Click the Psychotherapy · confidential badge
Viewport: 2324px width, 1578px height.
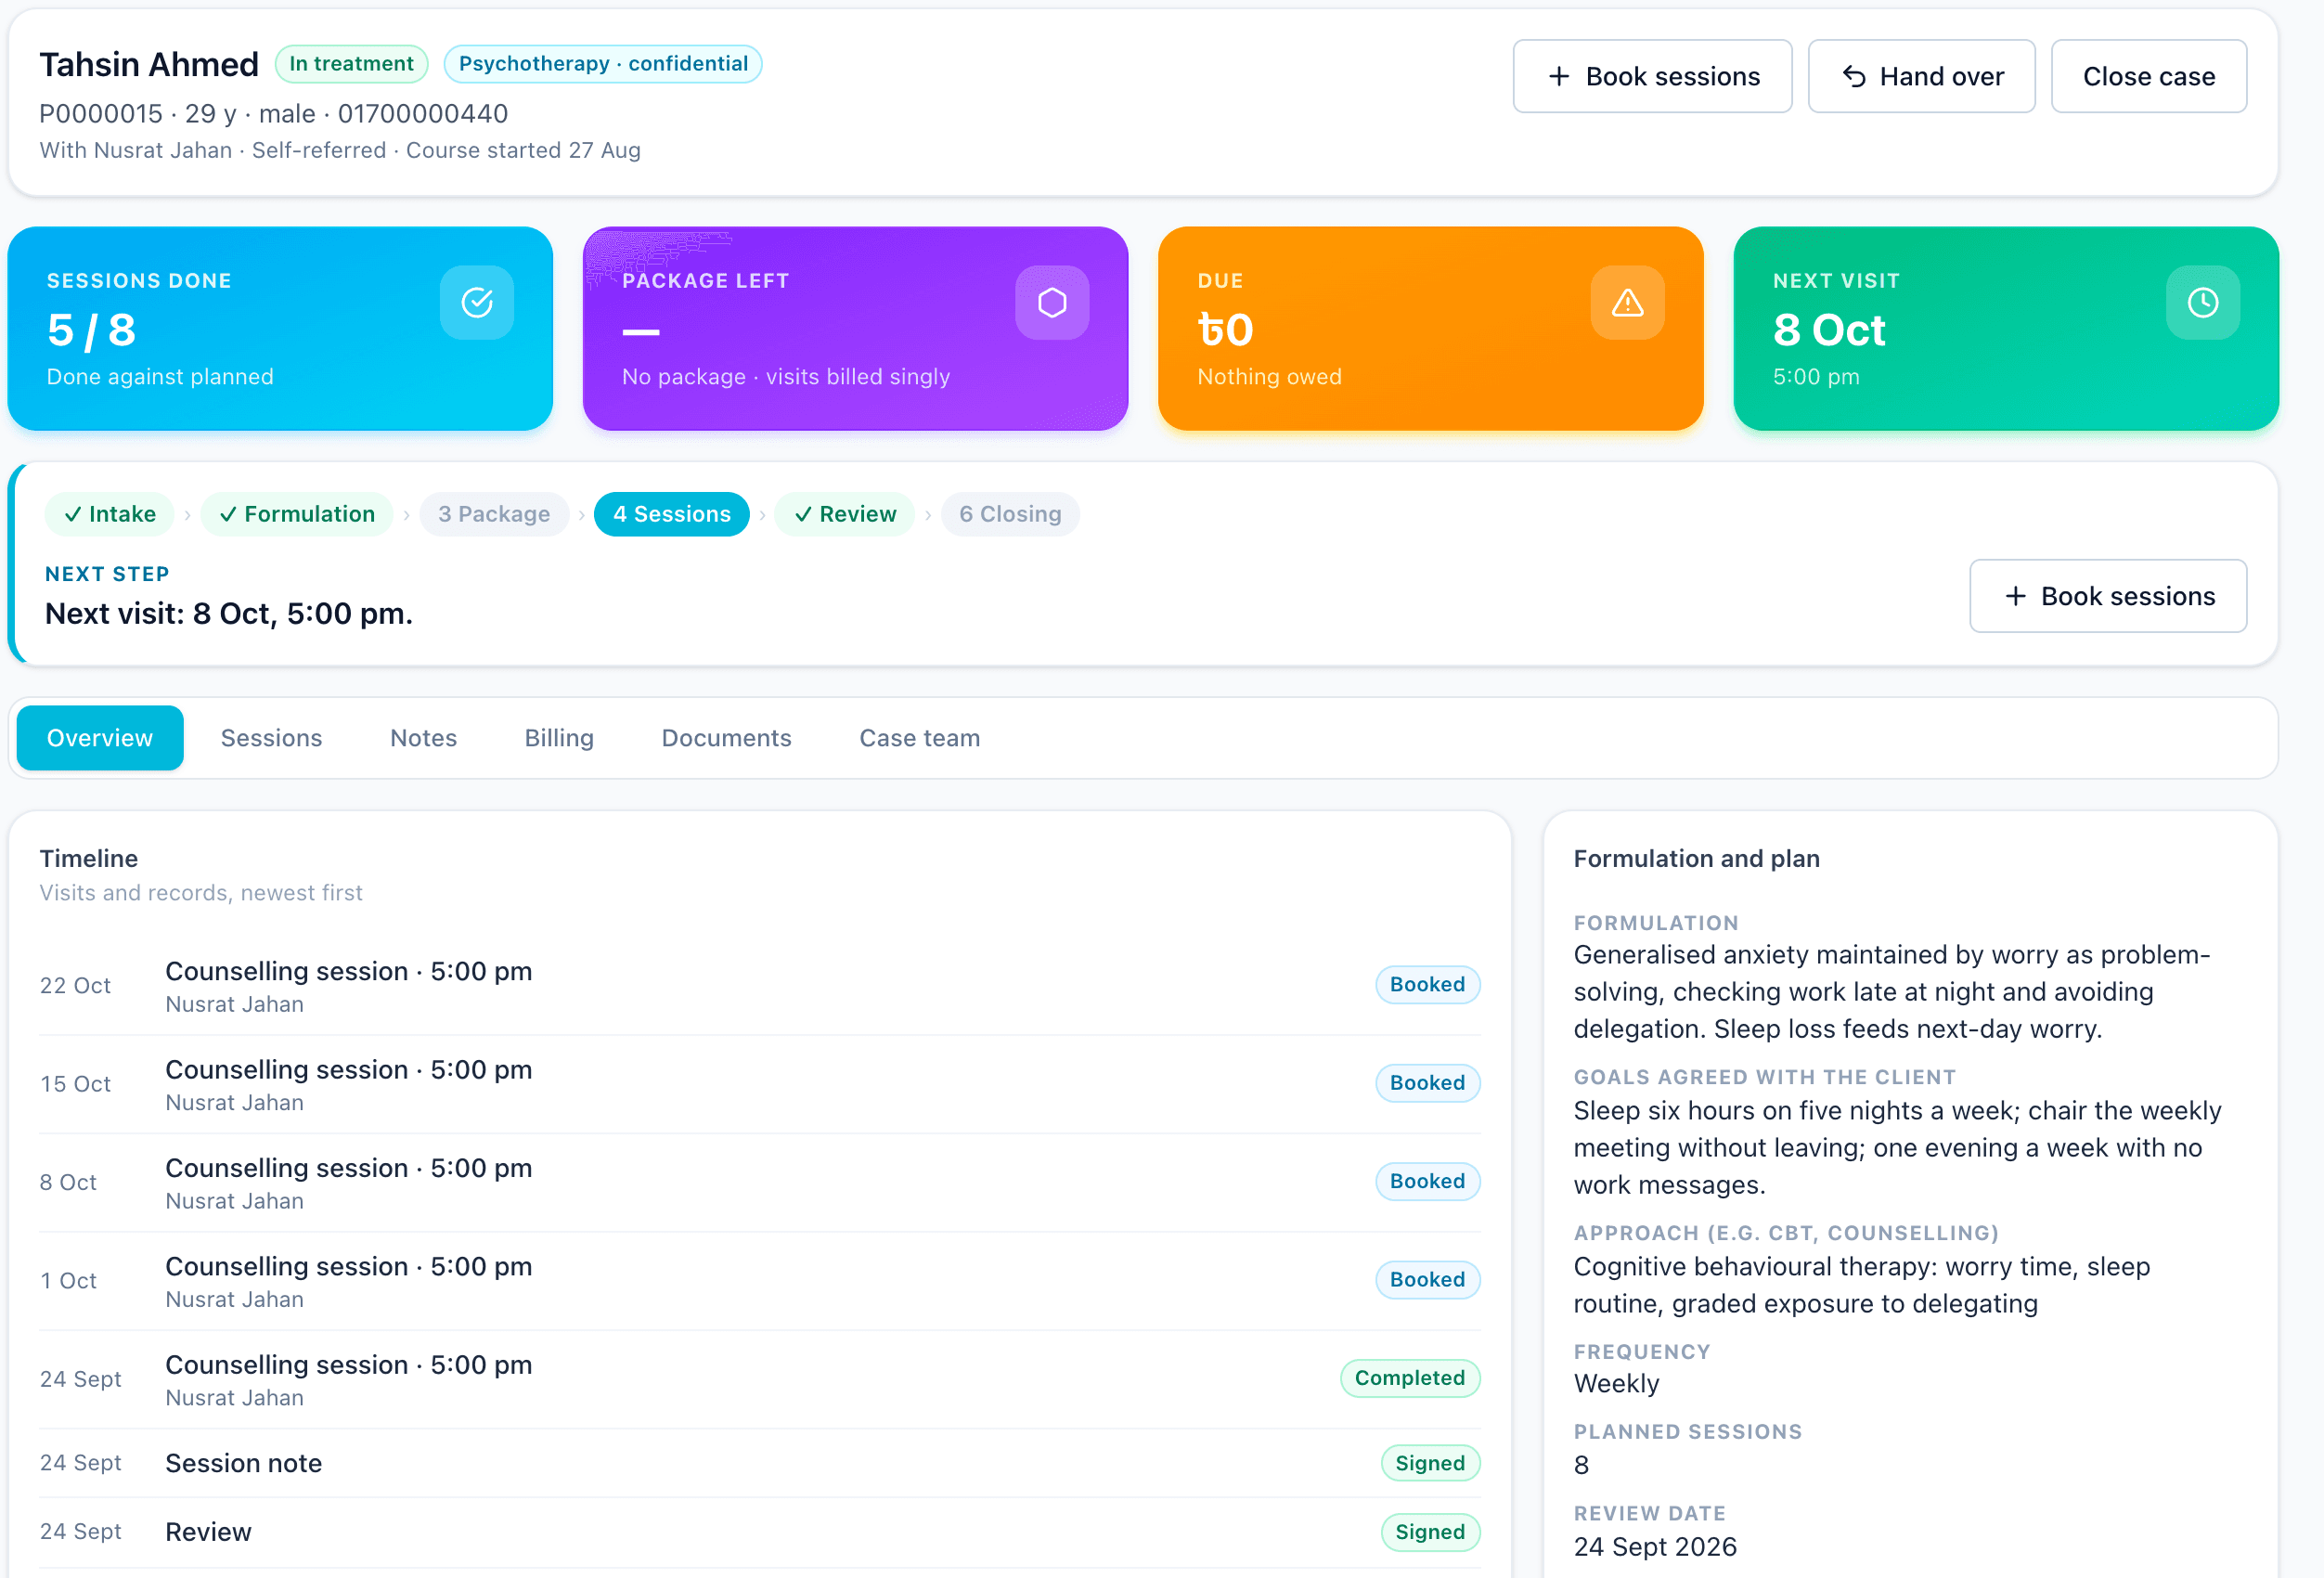point(603,64)
